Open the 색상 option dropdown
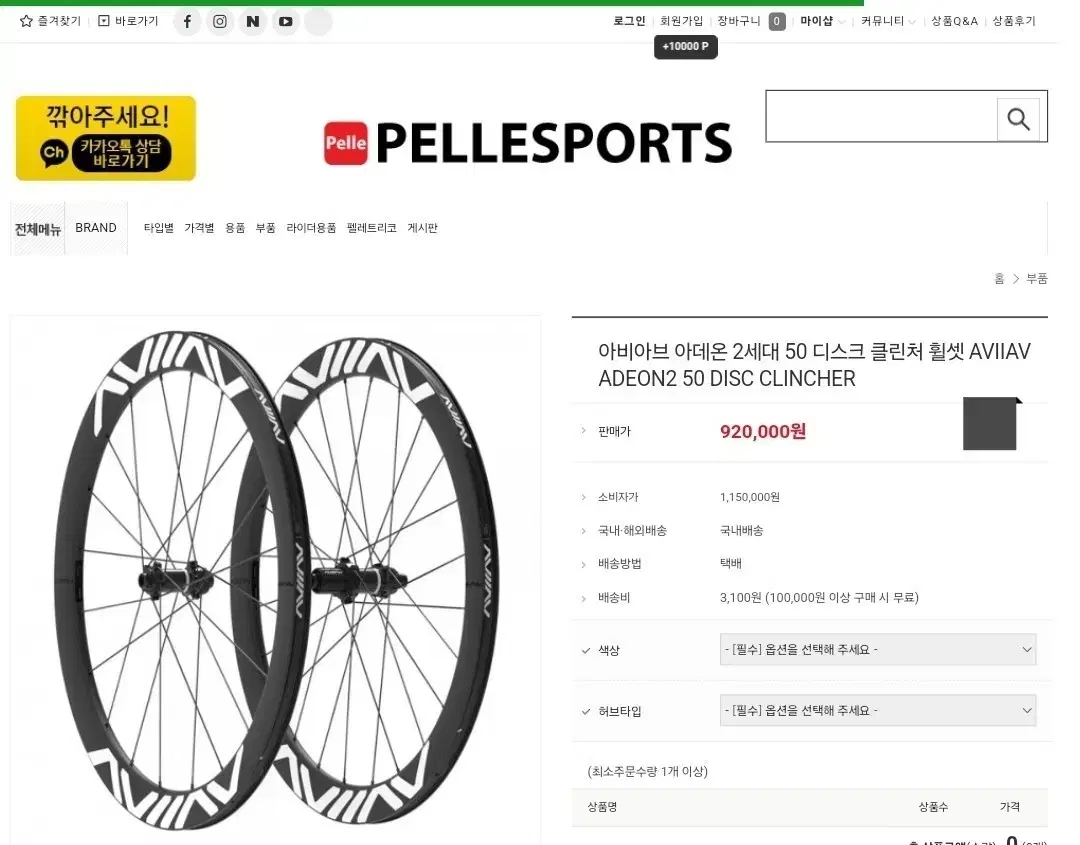This screenshot has height=845, width=1080. (x=877, y=649)
